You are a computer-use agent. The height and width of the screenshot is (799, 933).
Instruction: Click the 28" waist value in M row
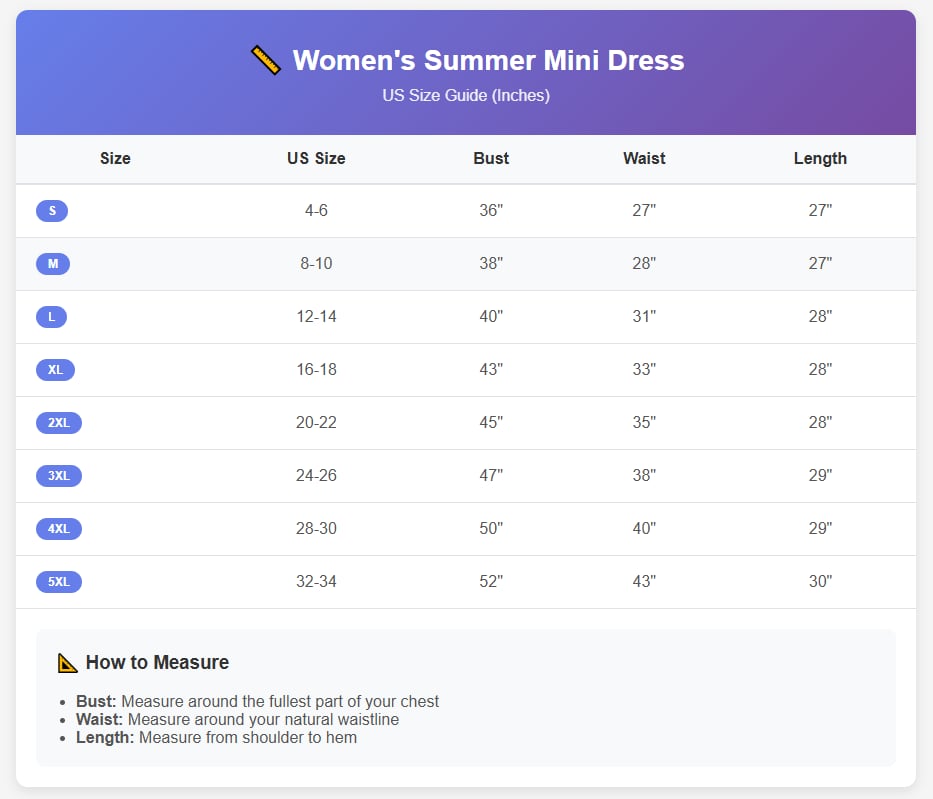pos(644,263)
